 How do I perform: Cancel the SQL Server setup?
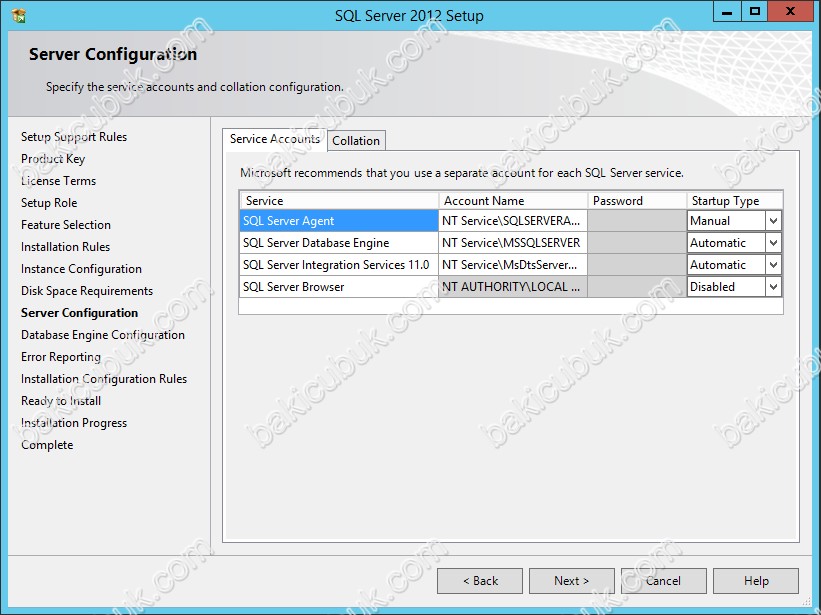[663, 581]
